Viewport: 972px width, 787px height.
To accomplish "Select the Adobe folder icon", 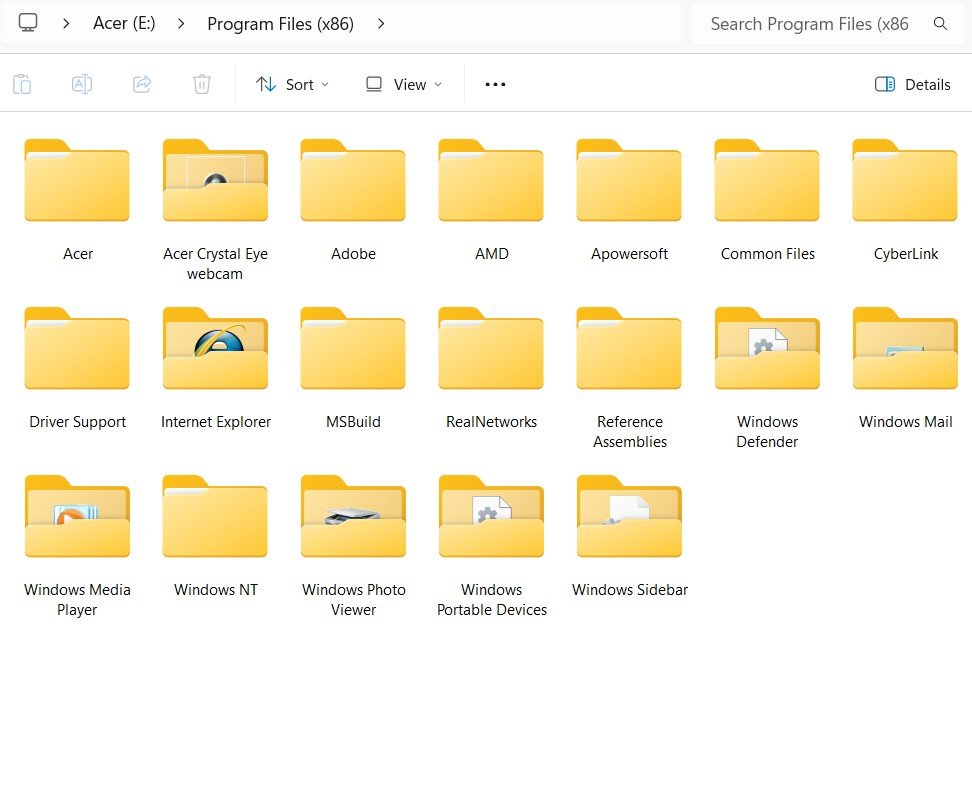I will point(353,180).
